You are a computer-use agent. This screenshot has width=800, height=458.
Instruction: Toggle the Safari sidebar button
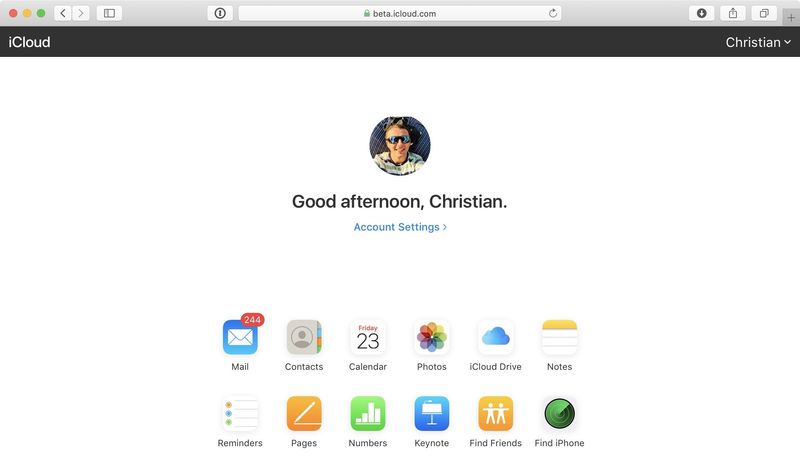(109, 13)
